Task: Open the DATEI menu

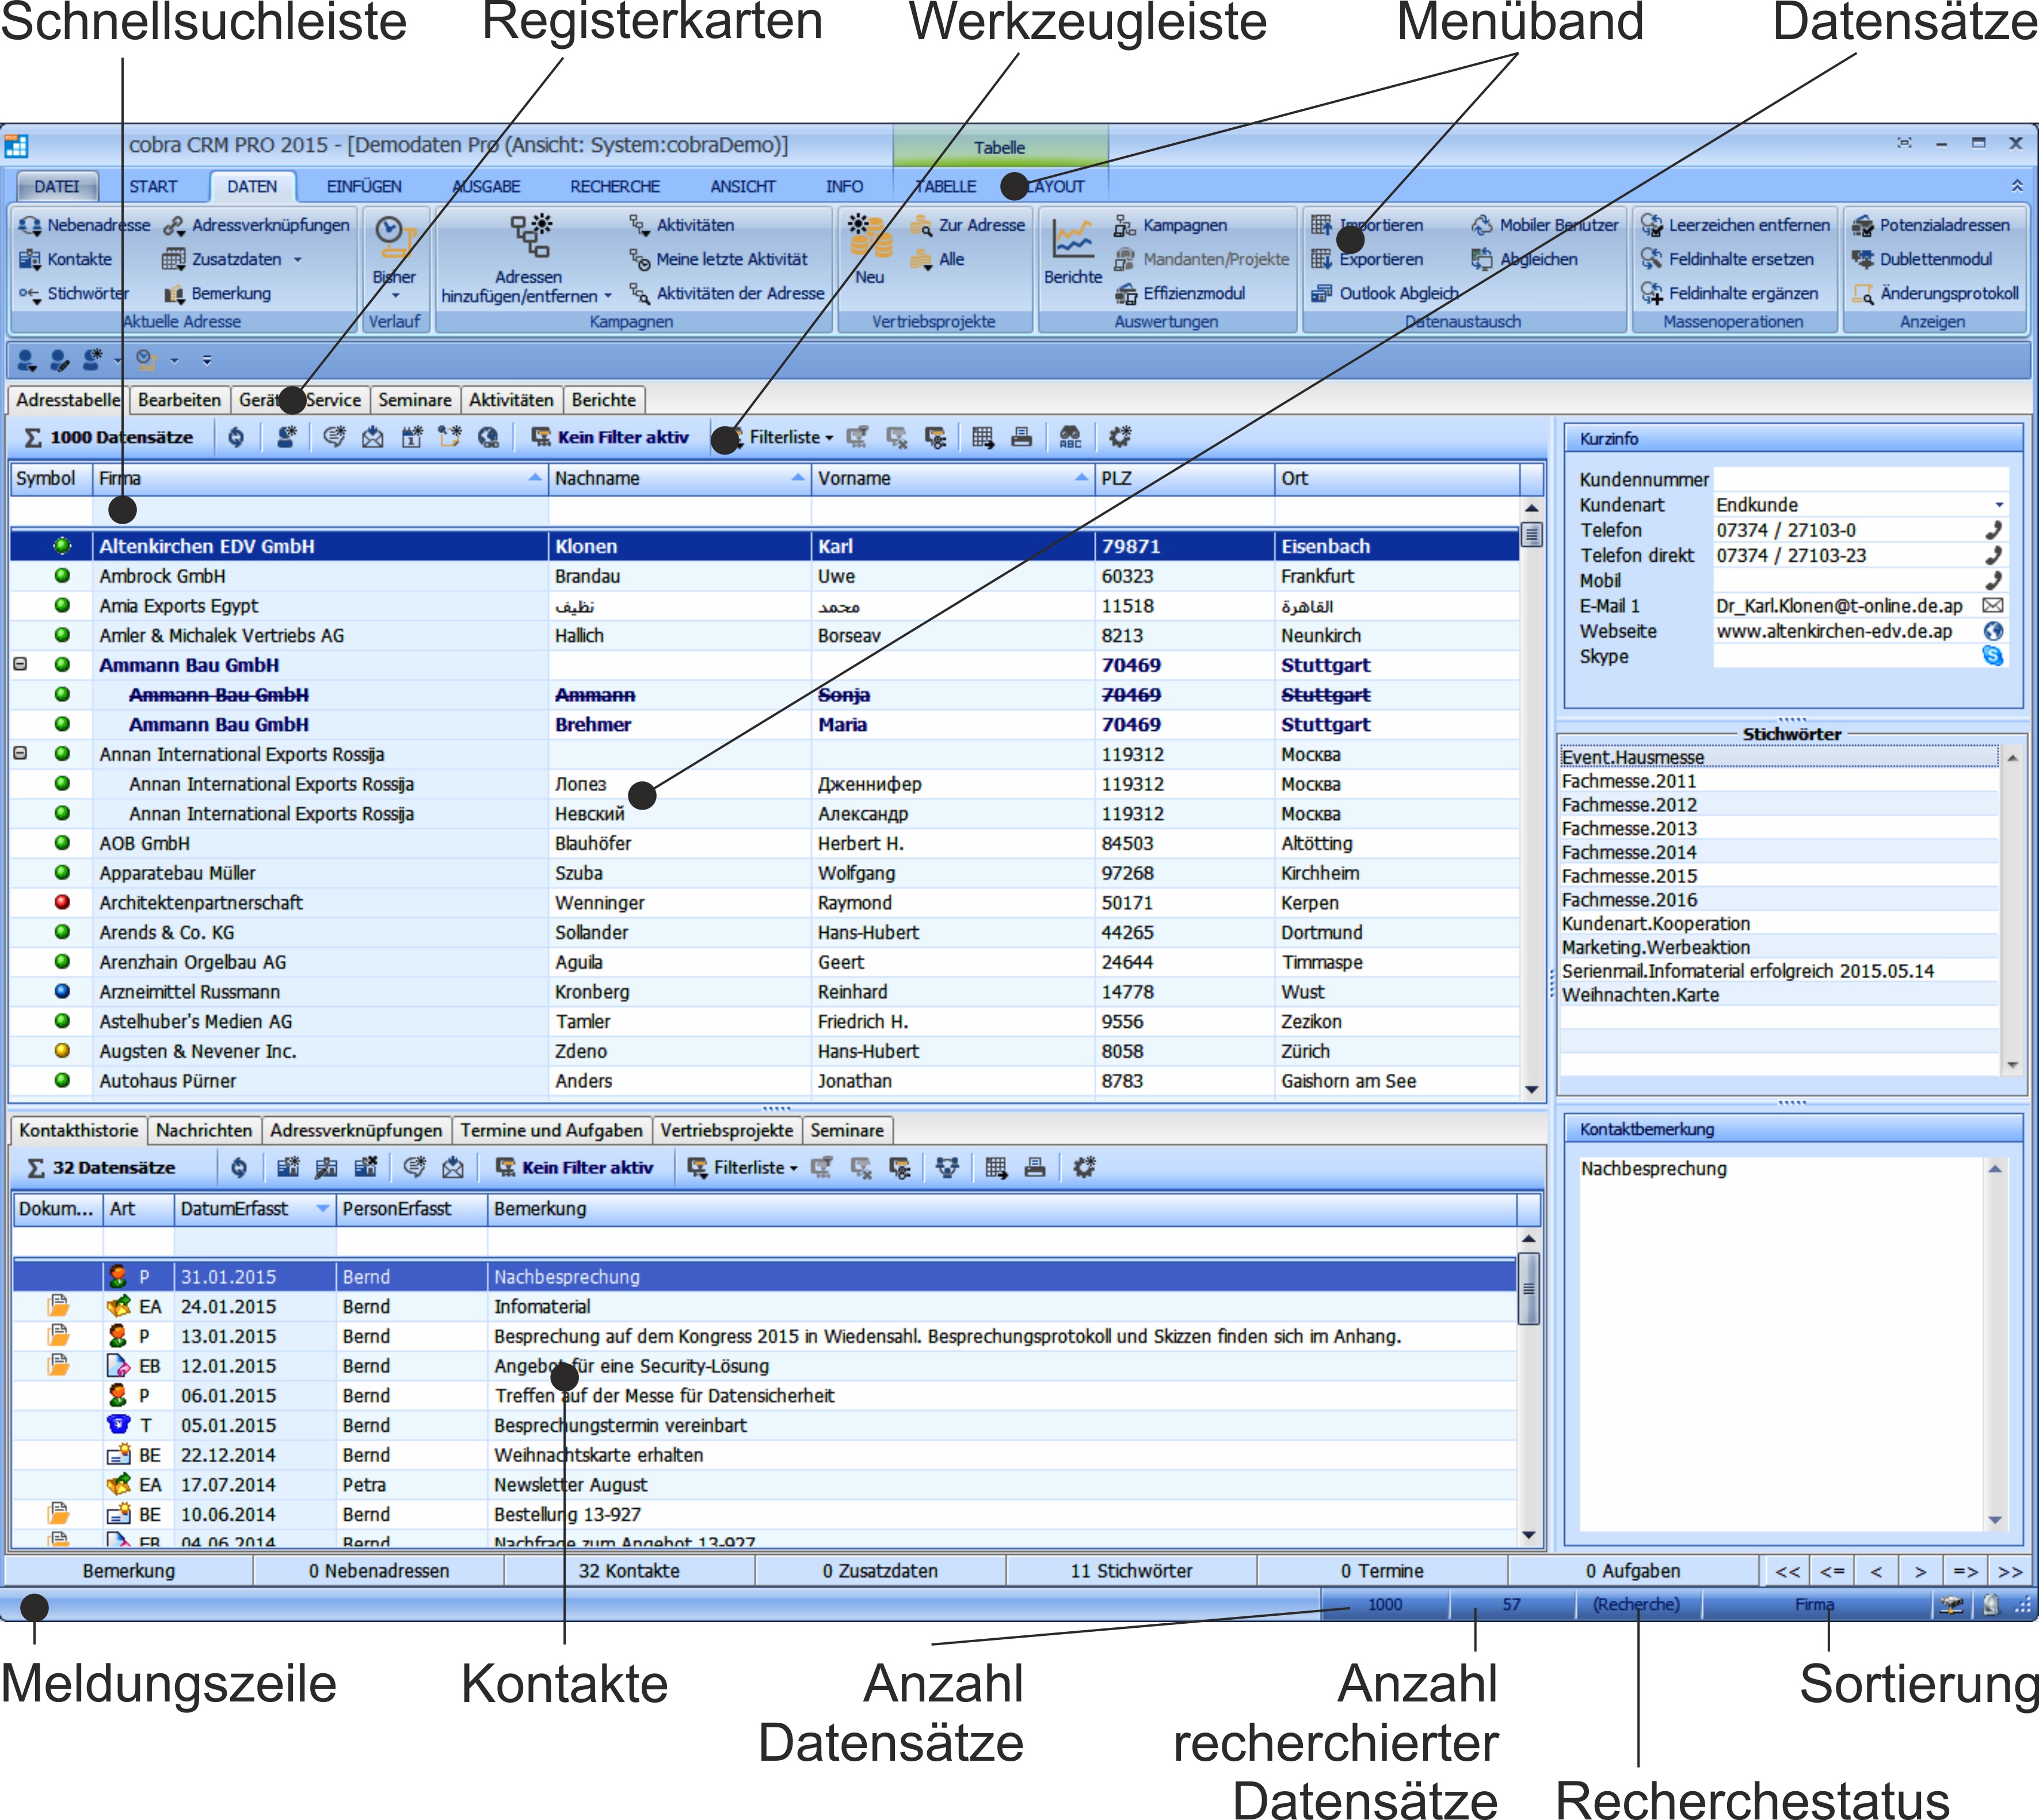Action: (57, 186)
